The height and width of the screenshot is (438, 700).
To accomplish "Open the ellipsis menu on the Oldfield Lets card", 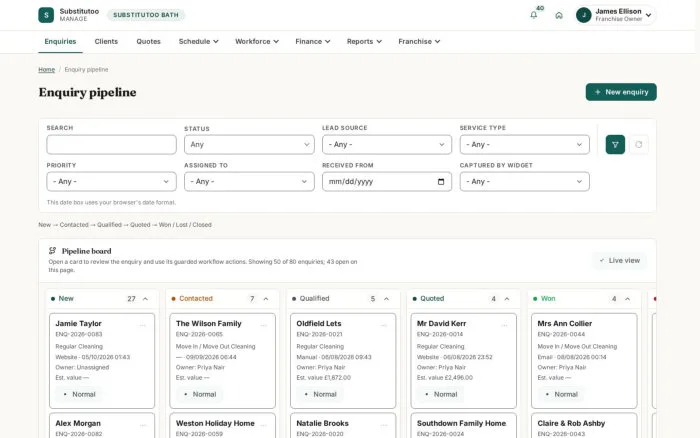I will coord(384,325).
